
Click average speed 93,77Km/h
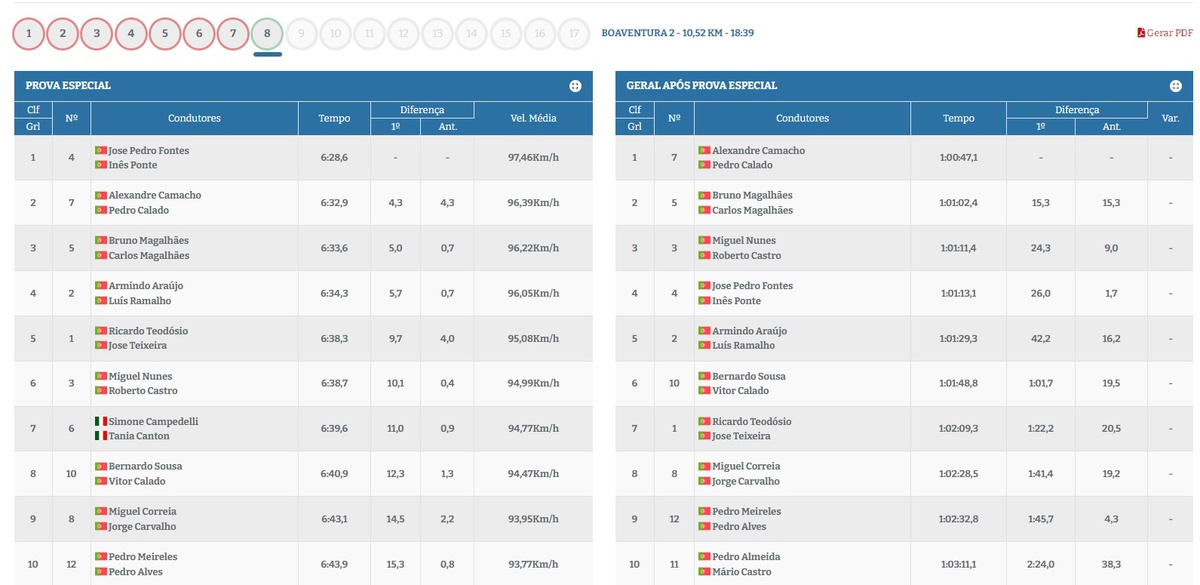(x=532, y=564)
